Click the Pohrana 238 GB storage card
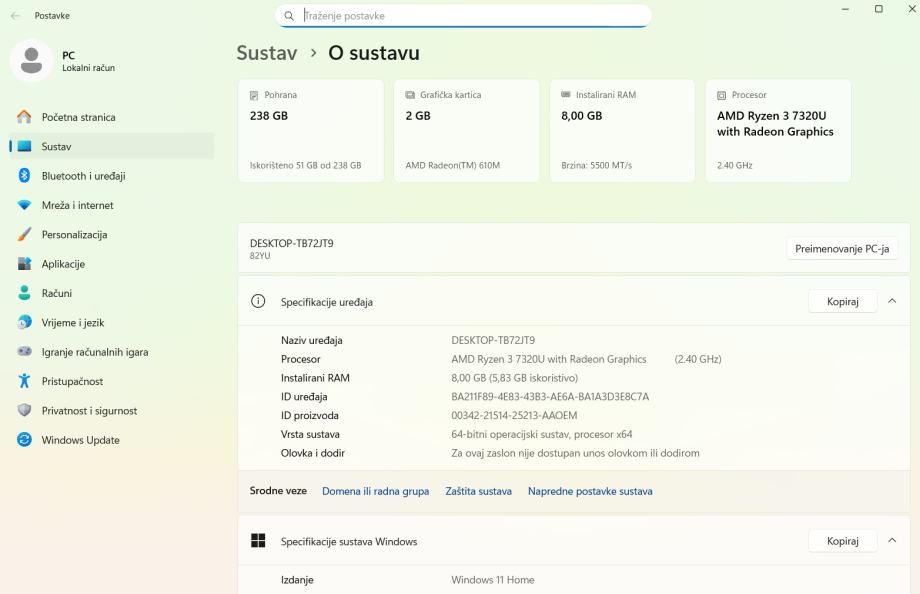Screen dimensions: 920x594 click(310, 131)
